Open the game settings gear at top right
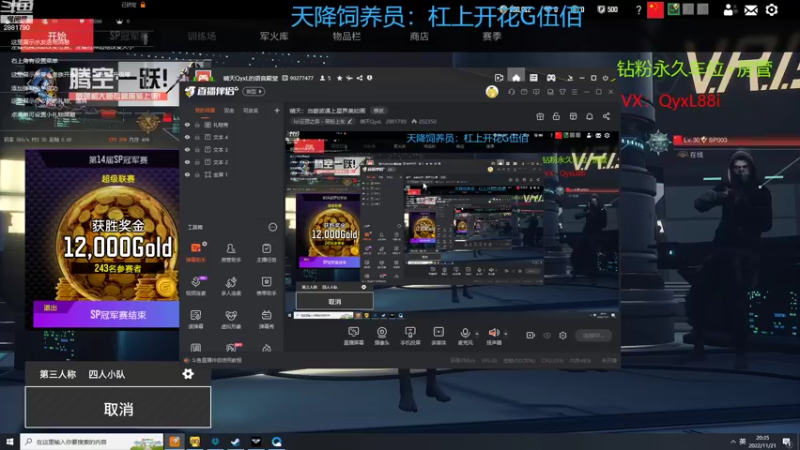800x450 pixels. point(771,10)
